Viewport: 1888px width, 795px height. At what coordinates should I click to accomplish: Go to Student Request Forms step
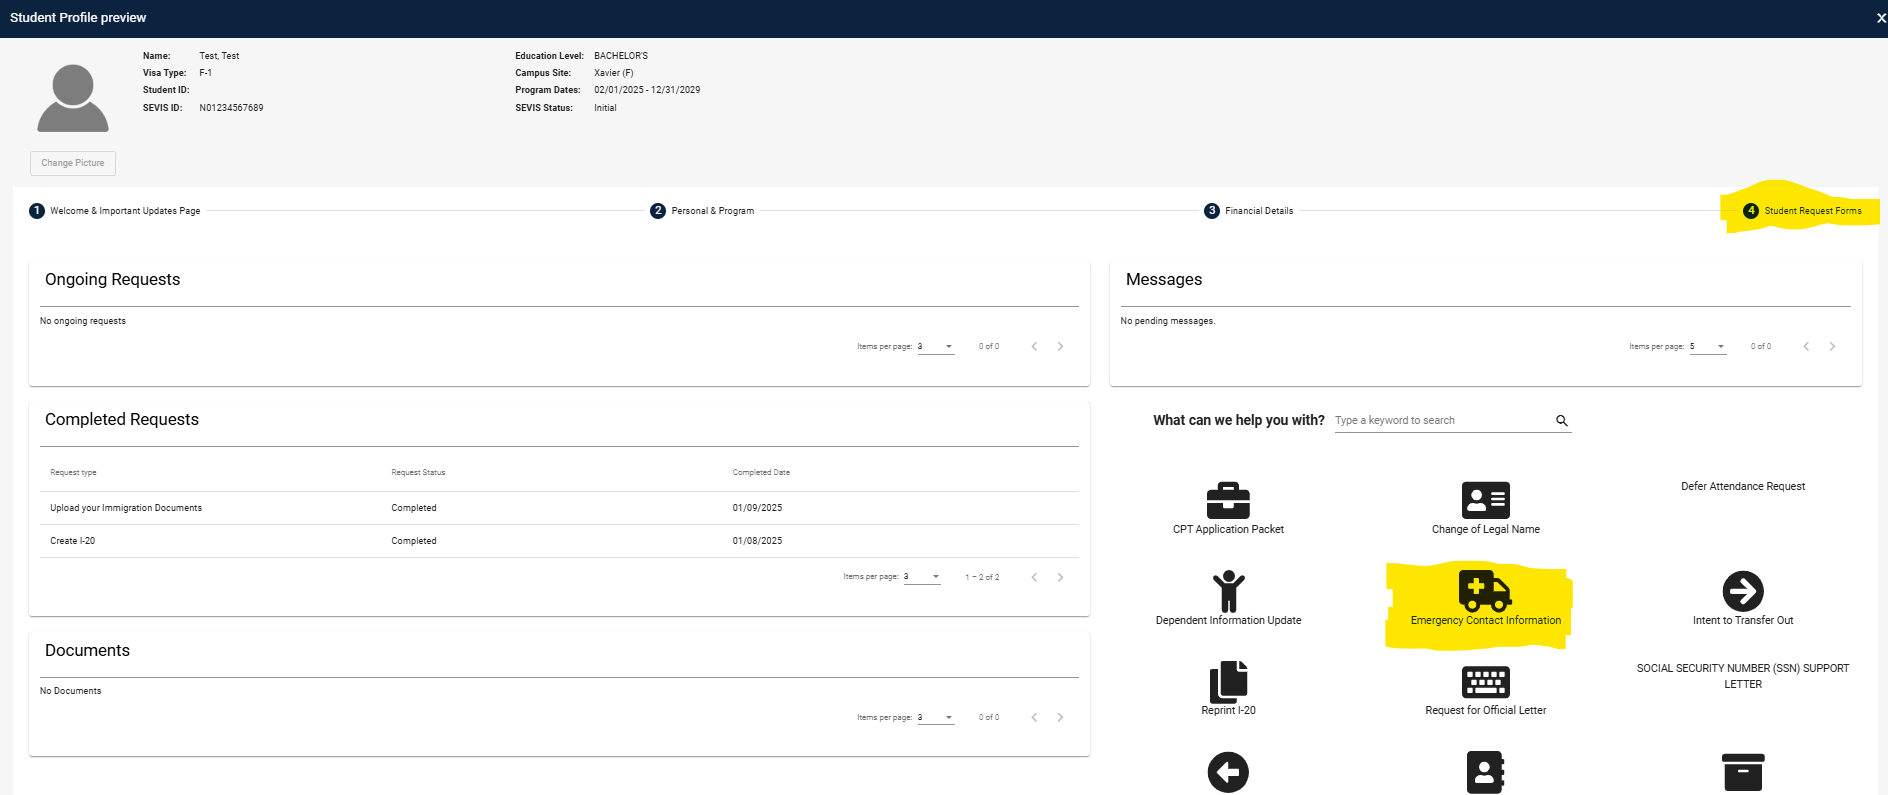(x=1802, y=211)
